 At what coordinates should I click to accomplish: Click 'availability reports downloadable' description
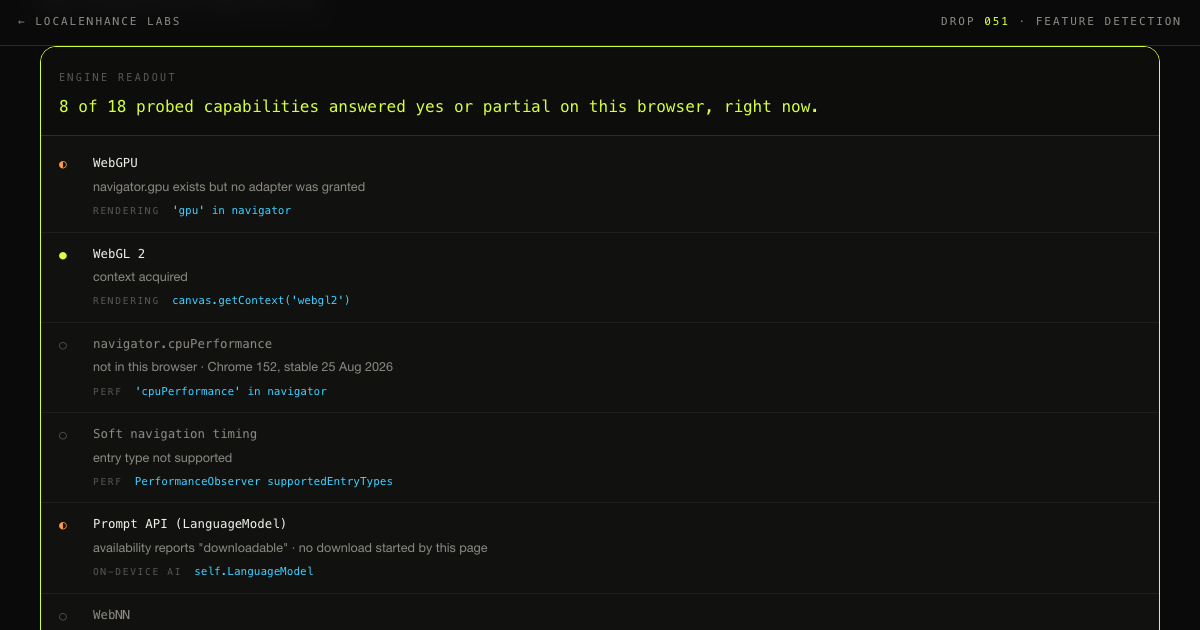[290, 548]
